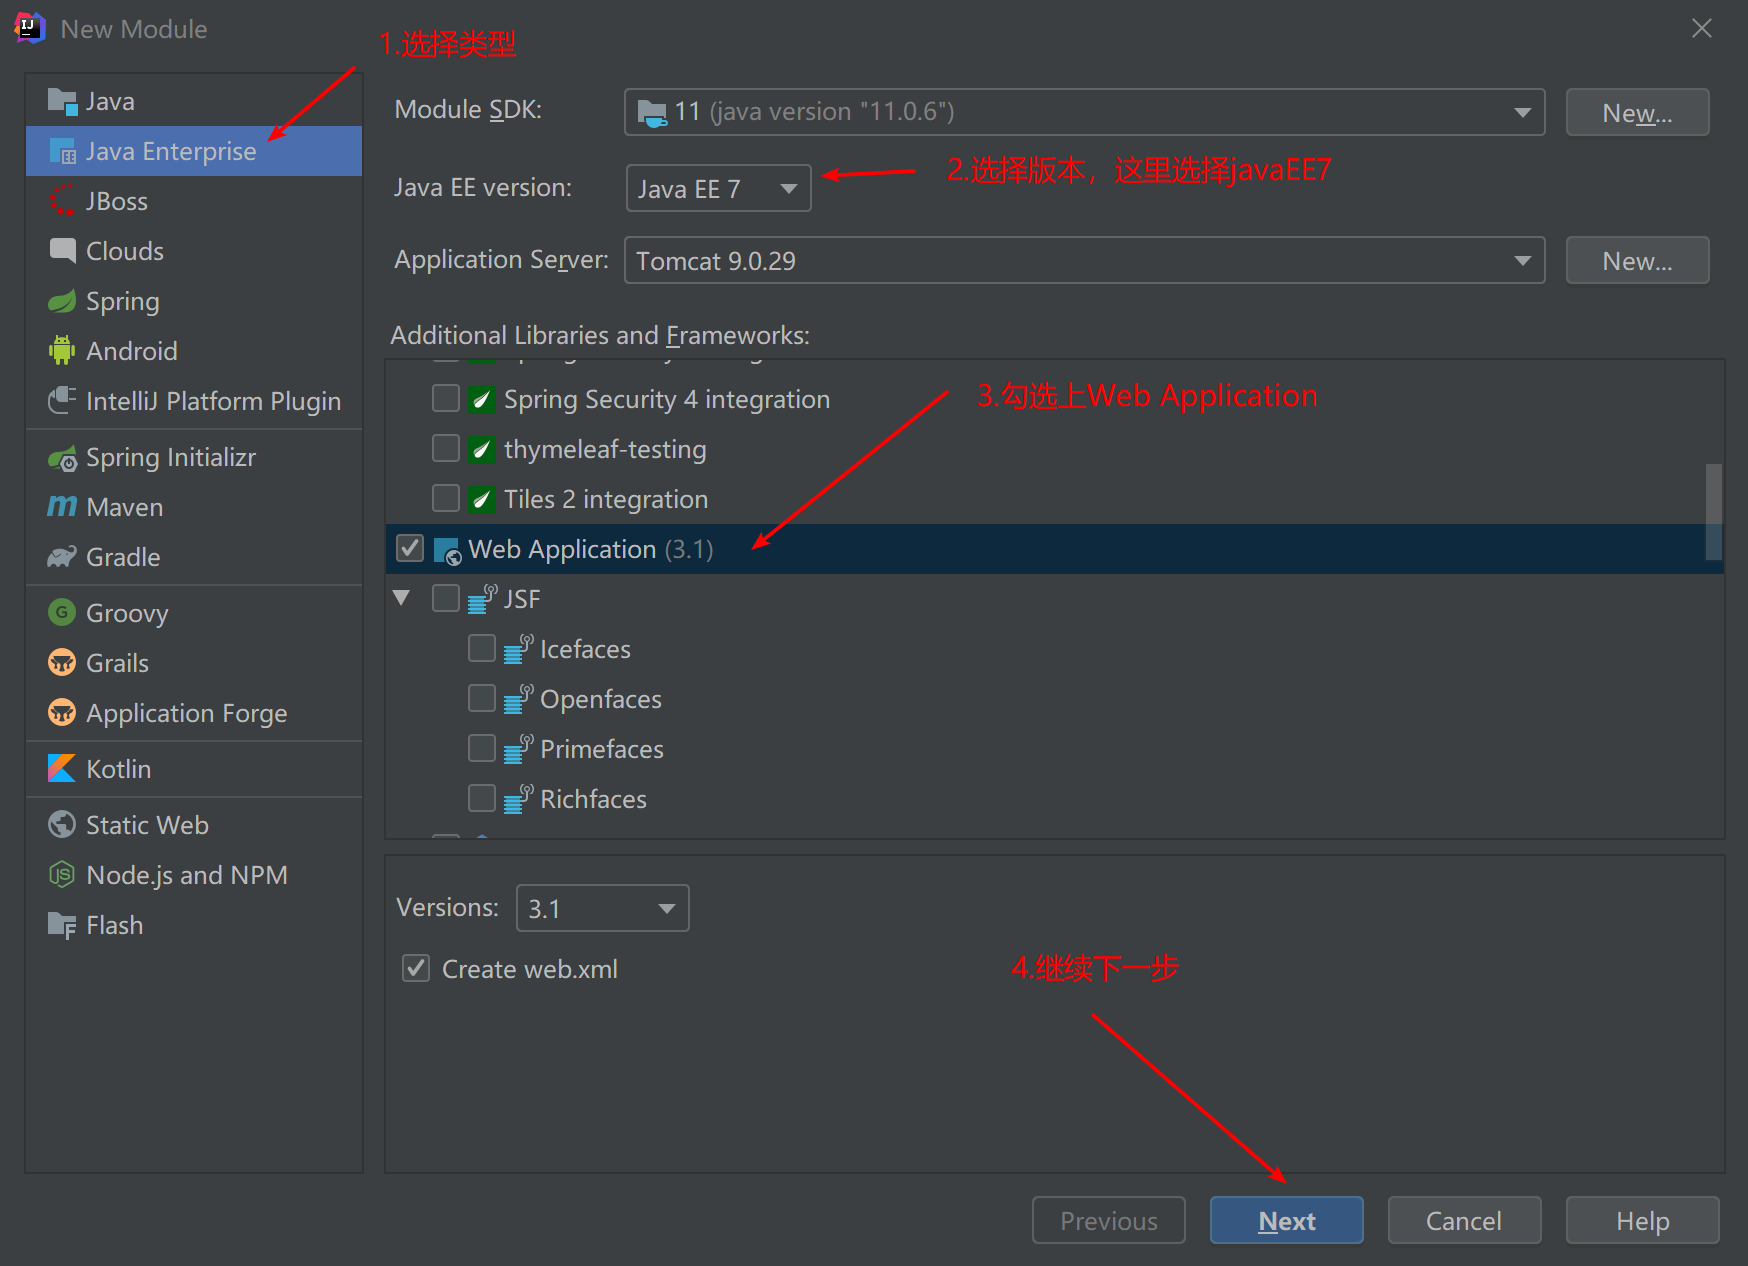The height and width of the screenshot is (1266, 1748).
Task: Click the Clouds module icon
Action: 62,251
